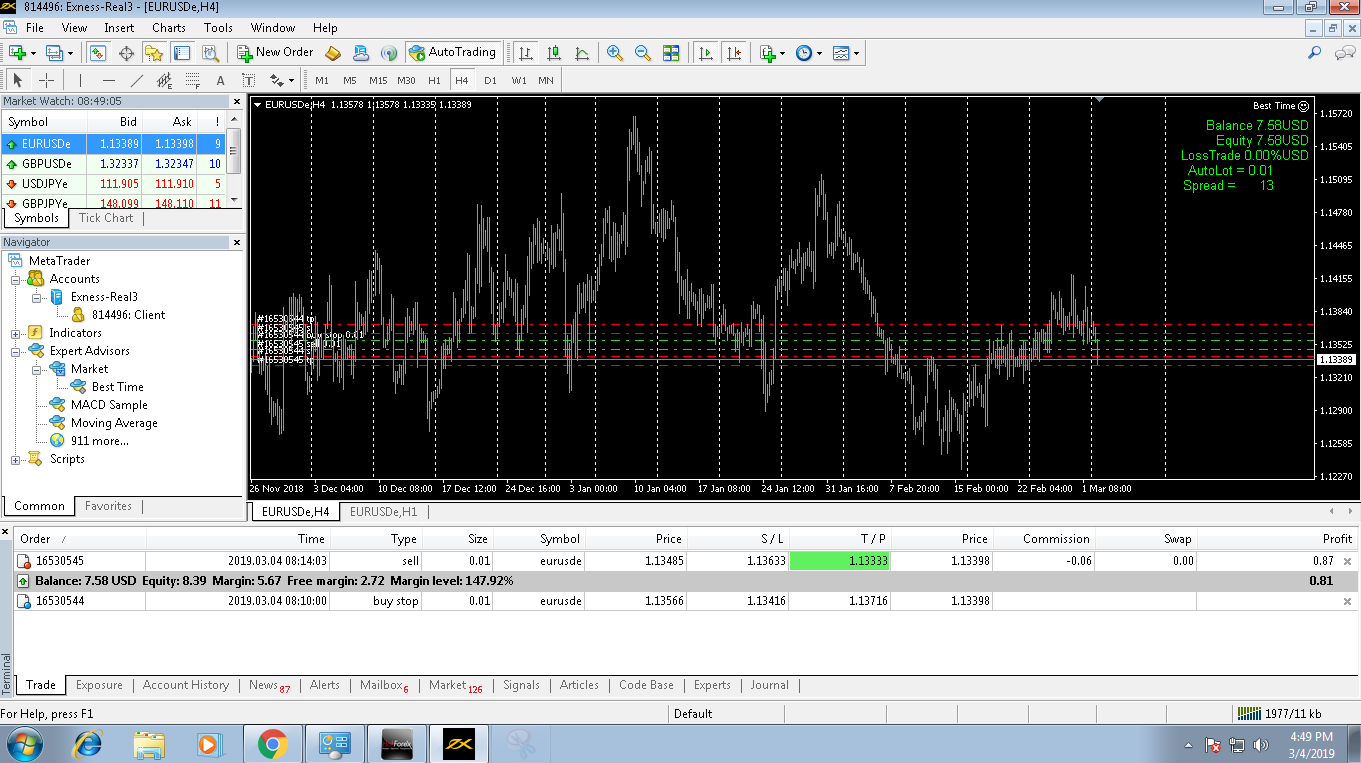Switch to the Account History tab
The image size is (1361, 763).
click(185, 685)
